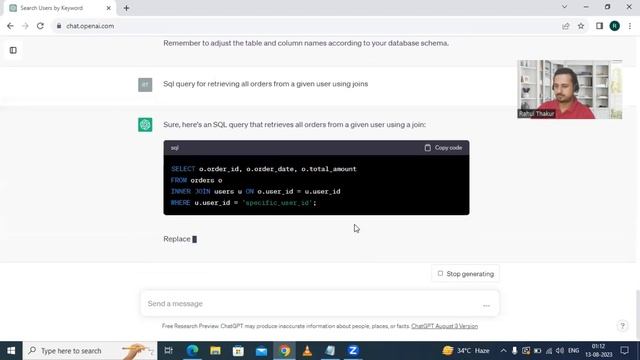The image size is (640, 360).
Task: Open the Chrome three-dot menu
Action: tap(630, 26)
